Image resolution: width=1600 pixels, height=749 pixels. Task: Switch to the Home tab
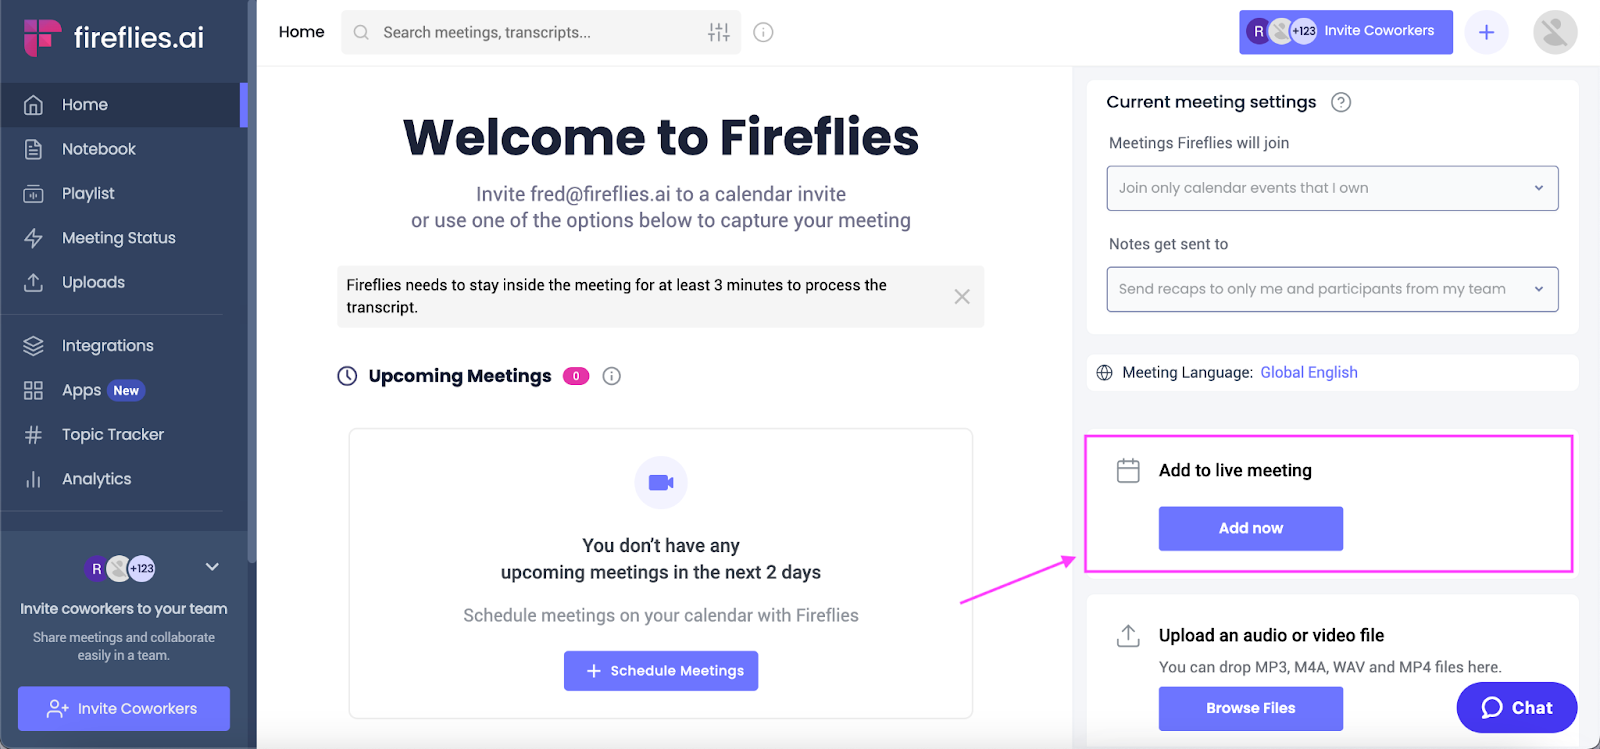click(x=301, y=31)
